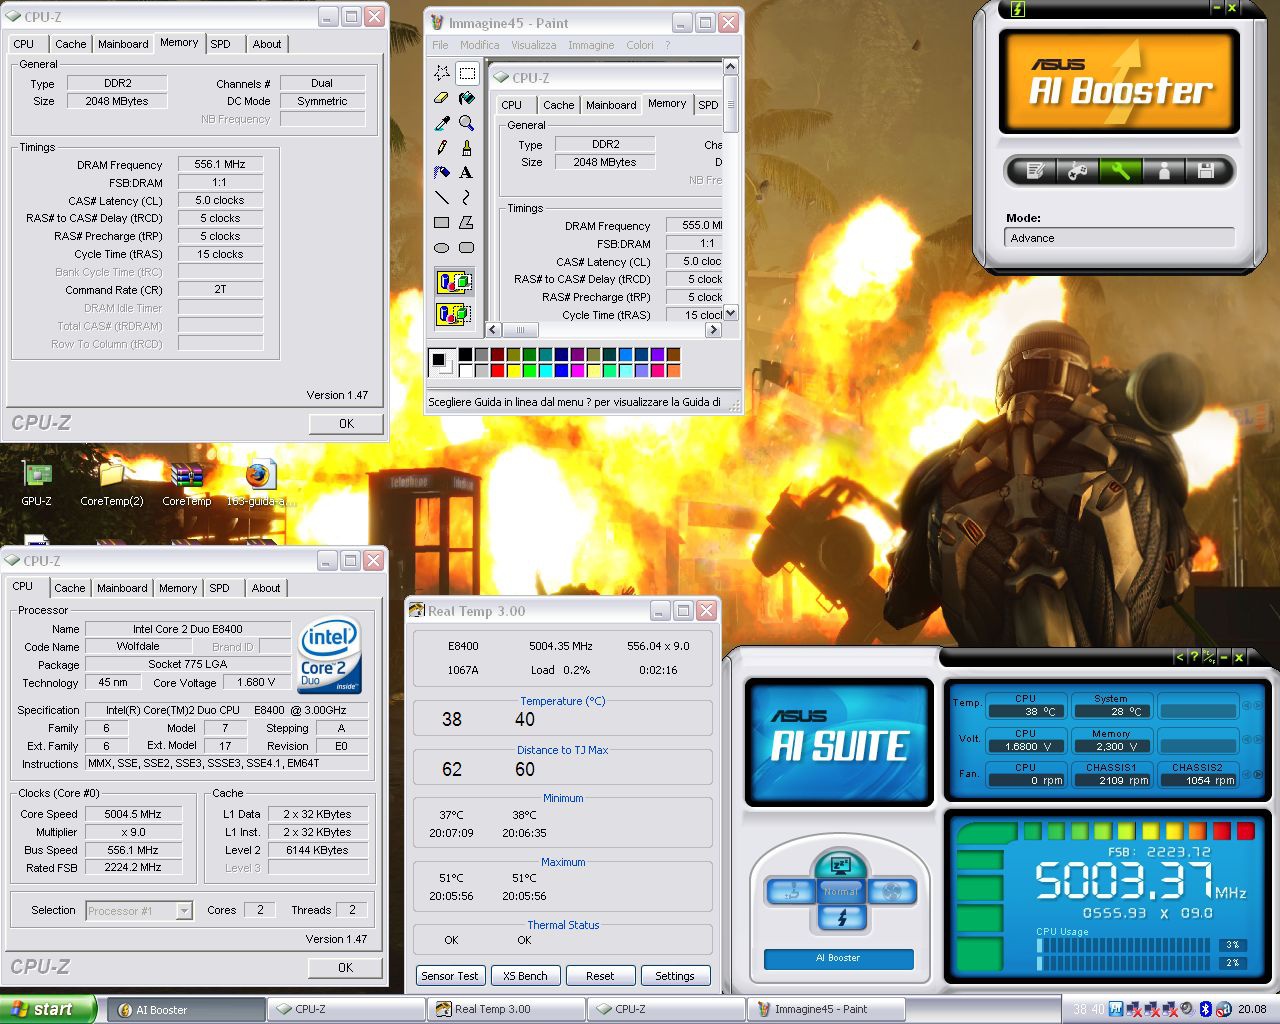Viewport: 1280px width, 1024px height.
Task: Switch to Real Temp 3.00 in taskbar
Action: click(506, 1009)
